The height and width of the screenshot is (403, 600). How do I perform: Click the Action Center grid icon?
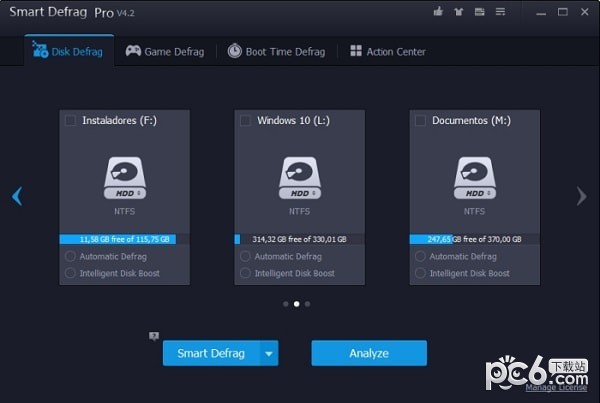click(356, 51)
